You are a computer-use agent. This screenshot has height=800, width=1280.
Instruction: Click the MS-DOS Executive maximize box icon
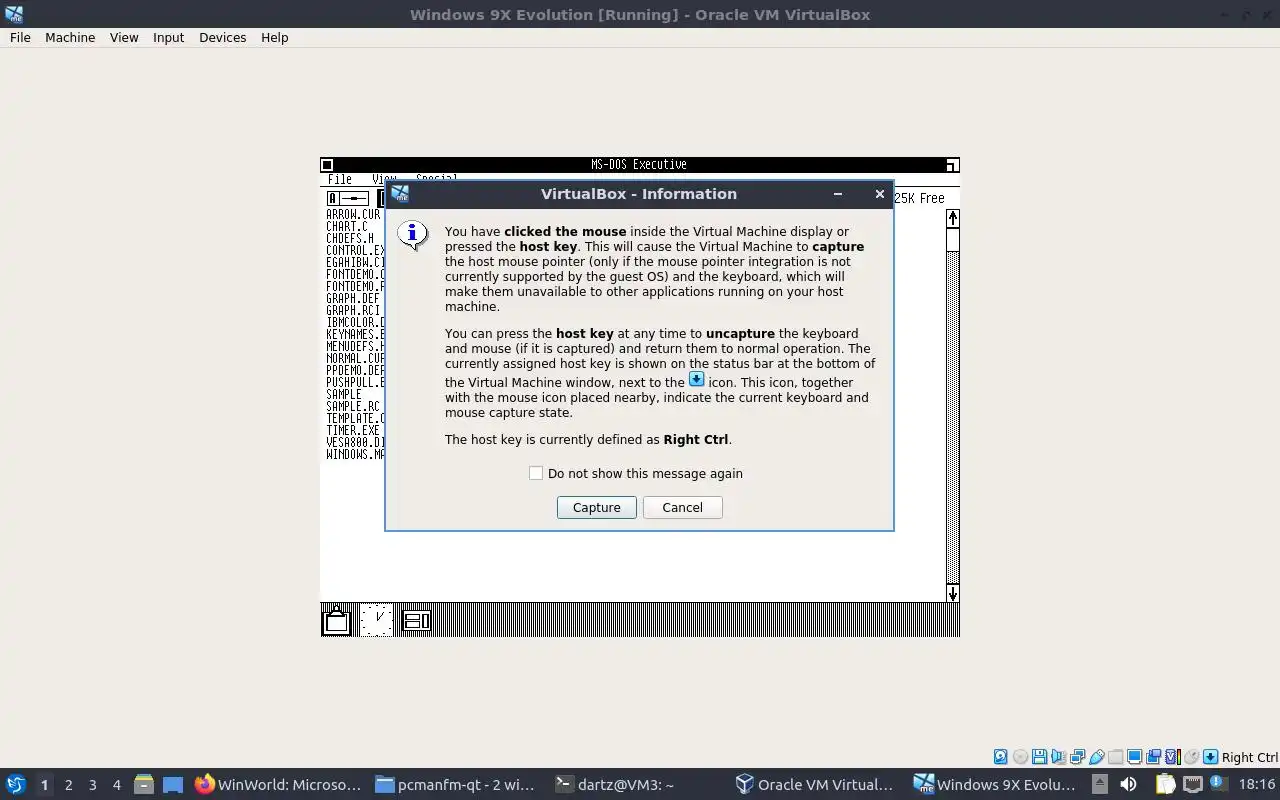pyautogui.click(x=952, y=165)
